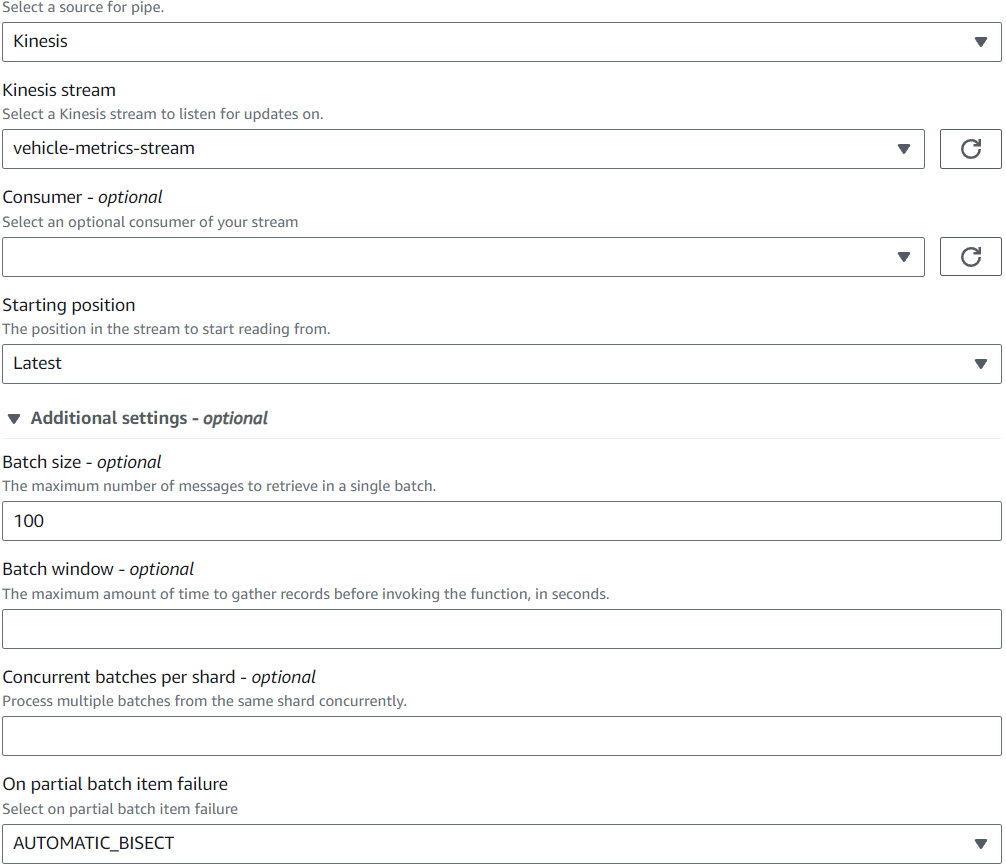Click the arrow on the Starting position dropdown
Viewport: 1006px width, 864px height.
click(980, 364)
